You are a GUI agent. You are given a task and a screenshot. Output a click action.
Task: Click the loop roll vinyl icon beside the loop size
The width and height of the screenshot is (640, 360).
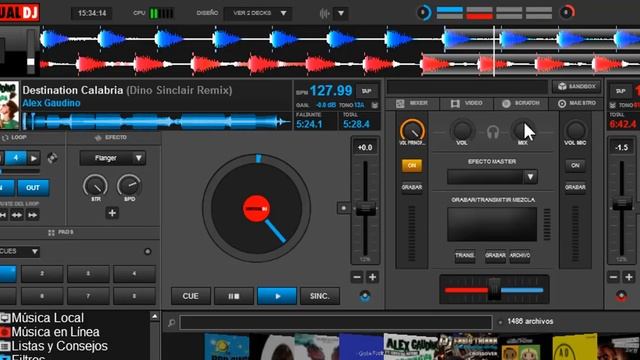53,158
